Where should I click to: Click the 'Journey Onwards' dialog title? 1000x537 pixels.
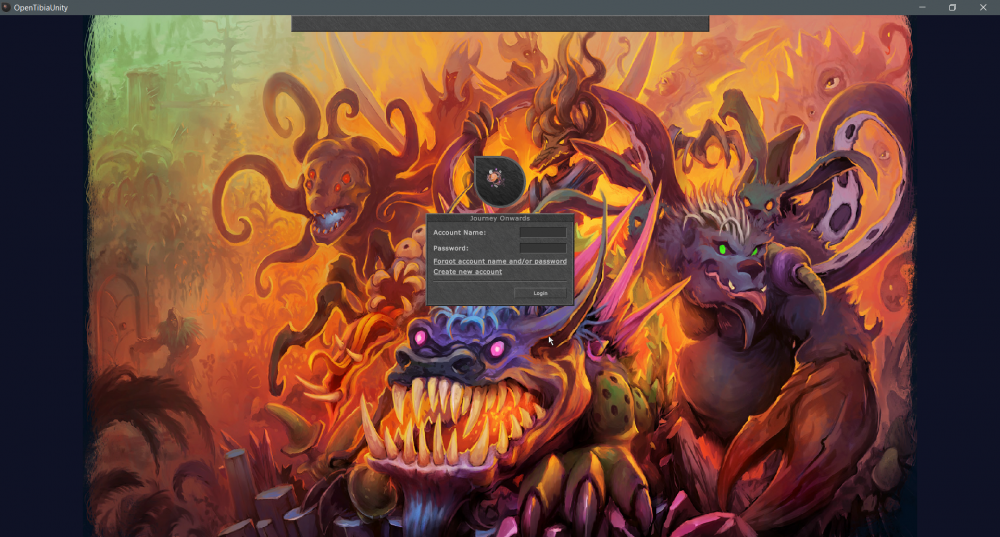coord(500,218)
